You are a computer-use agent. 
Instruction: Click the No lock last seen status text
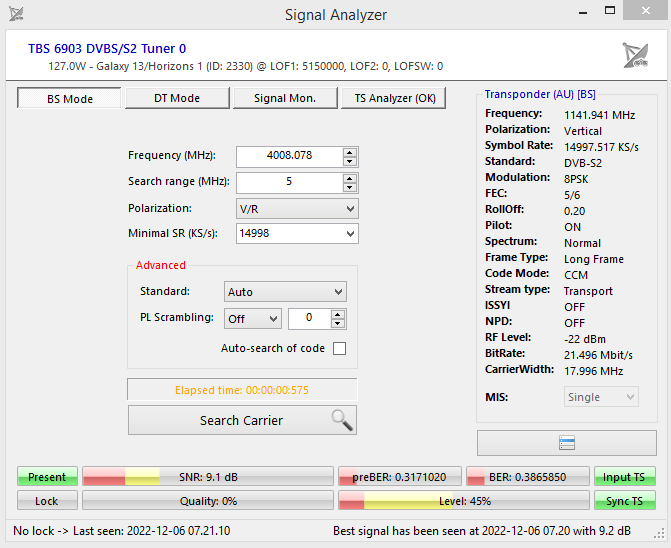click(122, 531)
